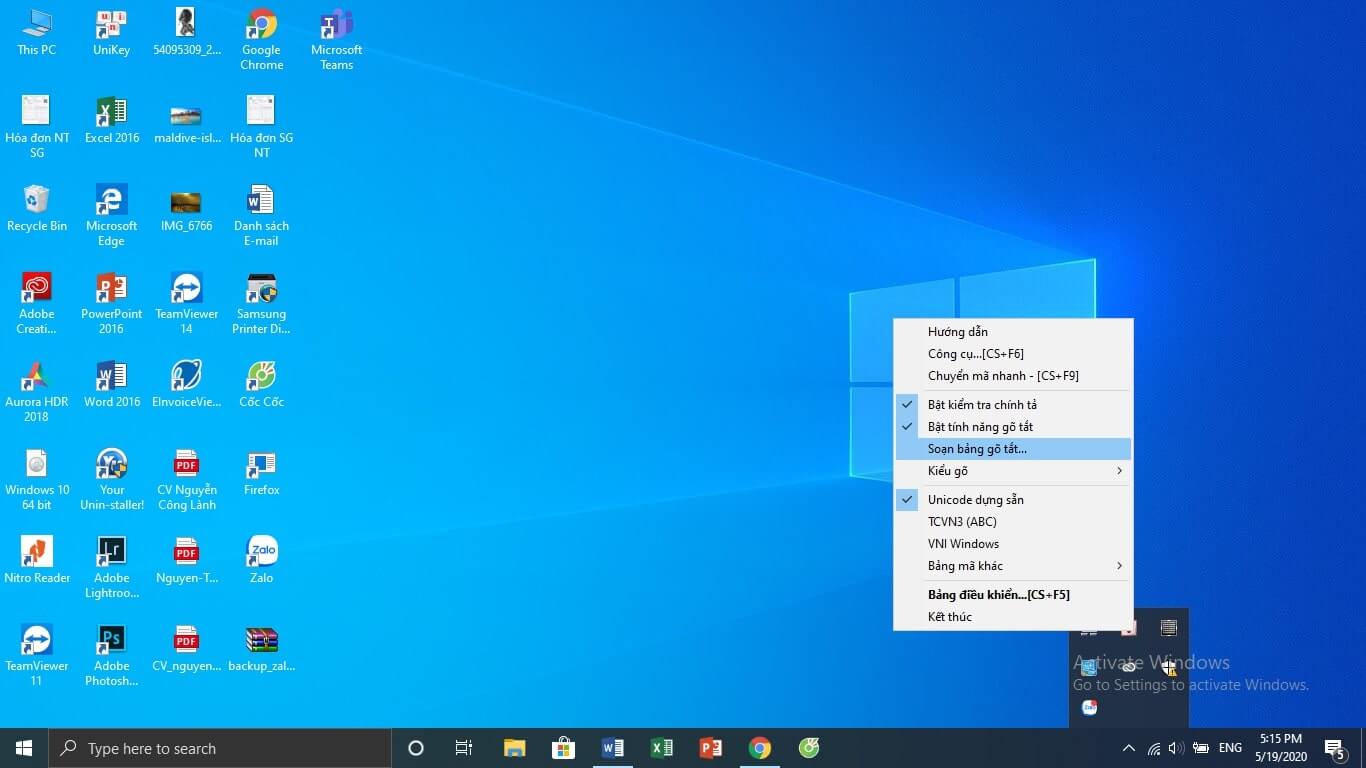Select the Samsung Printer desktop shortcut
The image size is (1366, 768).
(x=261, y=304)
